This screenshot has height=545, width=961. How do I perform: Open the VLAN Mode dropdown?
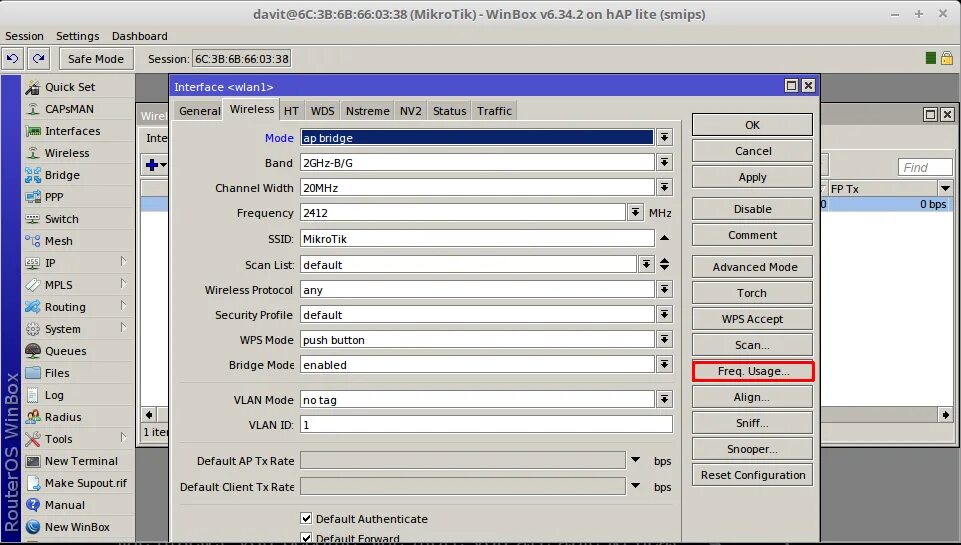tap(664, 400)
